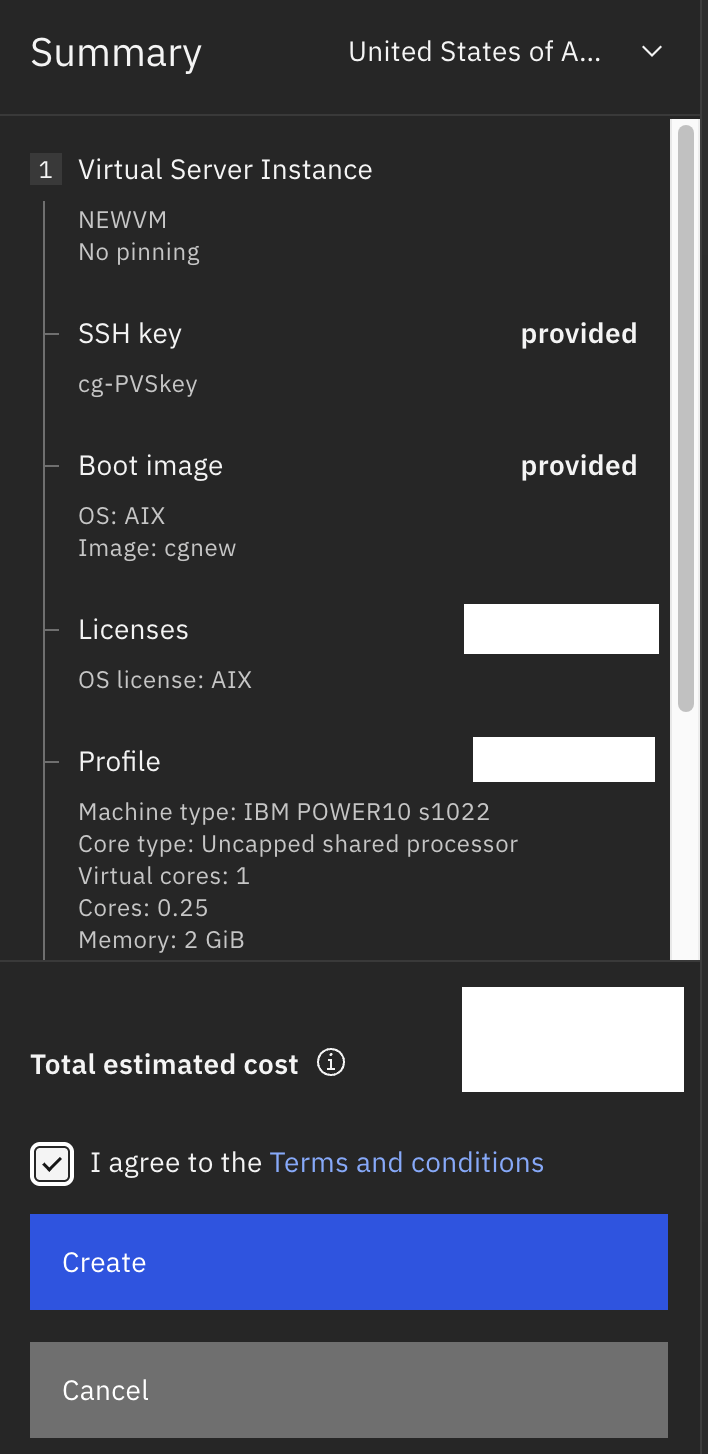Click the Image: cgnew text
The height and width of the screenshot is (1454, 708).
tap(158, 548)
